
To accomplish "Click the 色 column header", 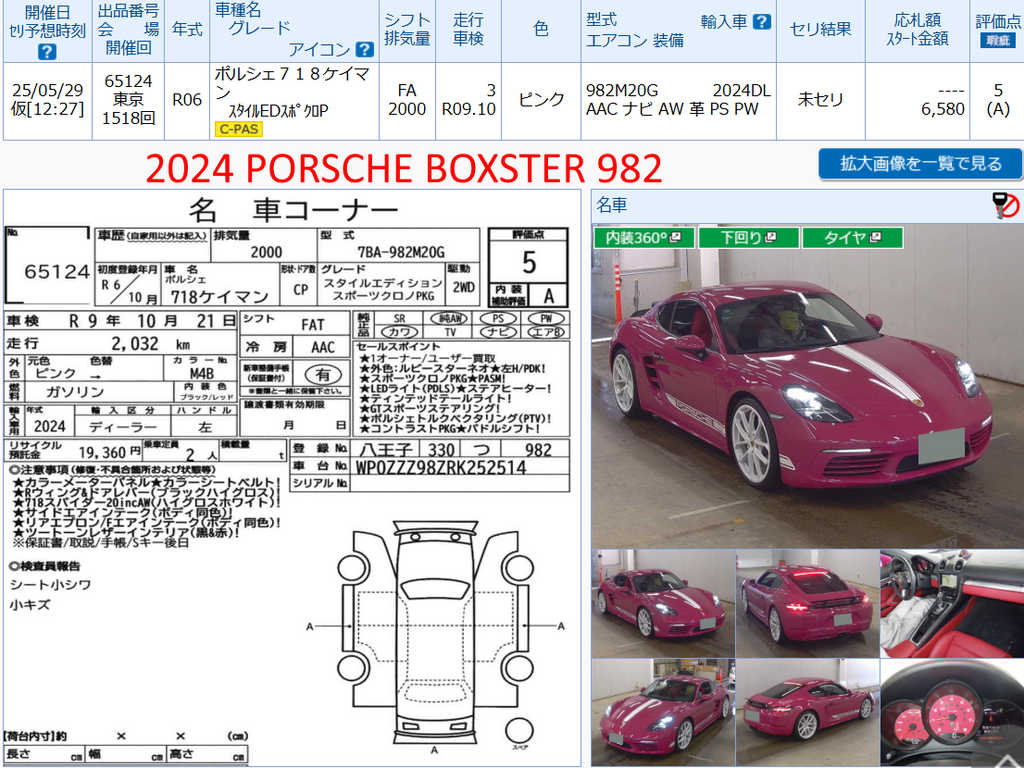I will click(x=541, y=31).
